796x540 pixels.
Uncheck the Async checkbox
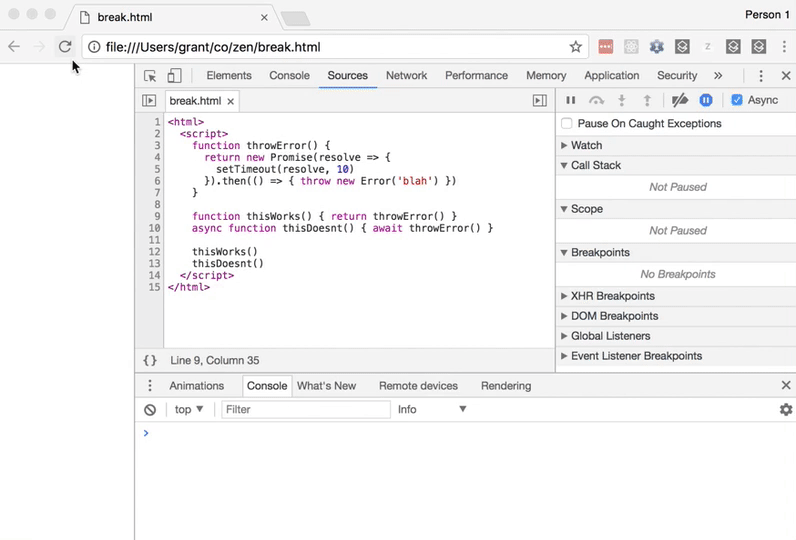(737, 100)
